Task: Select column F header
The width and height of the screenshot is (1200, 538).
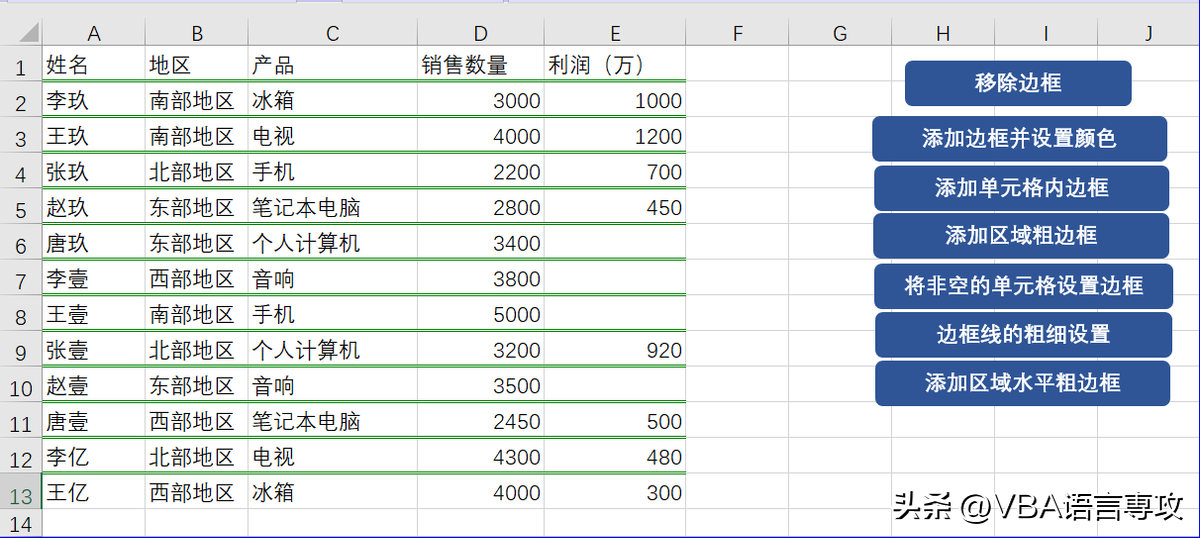Action: point(737,34)
